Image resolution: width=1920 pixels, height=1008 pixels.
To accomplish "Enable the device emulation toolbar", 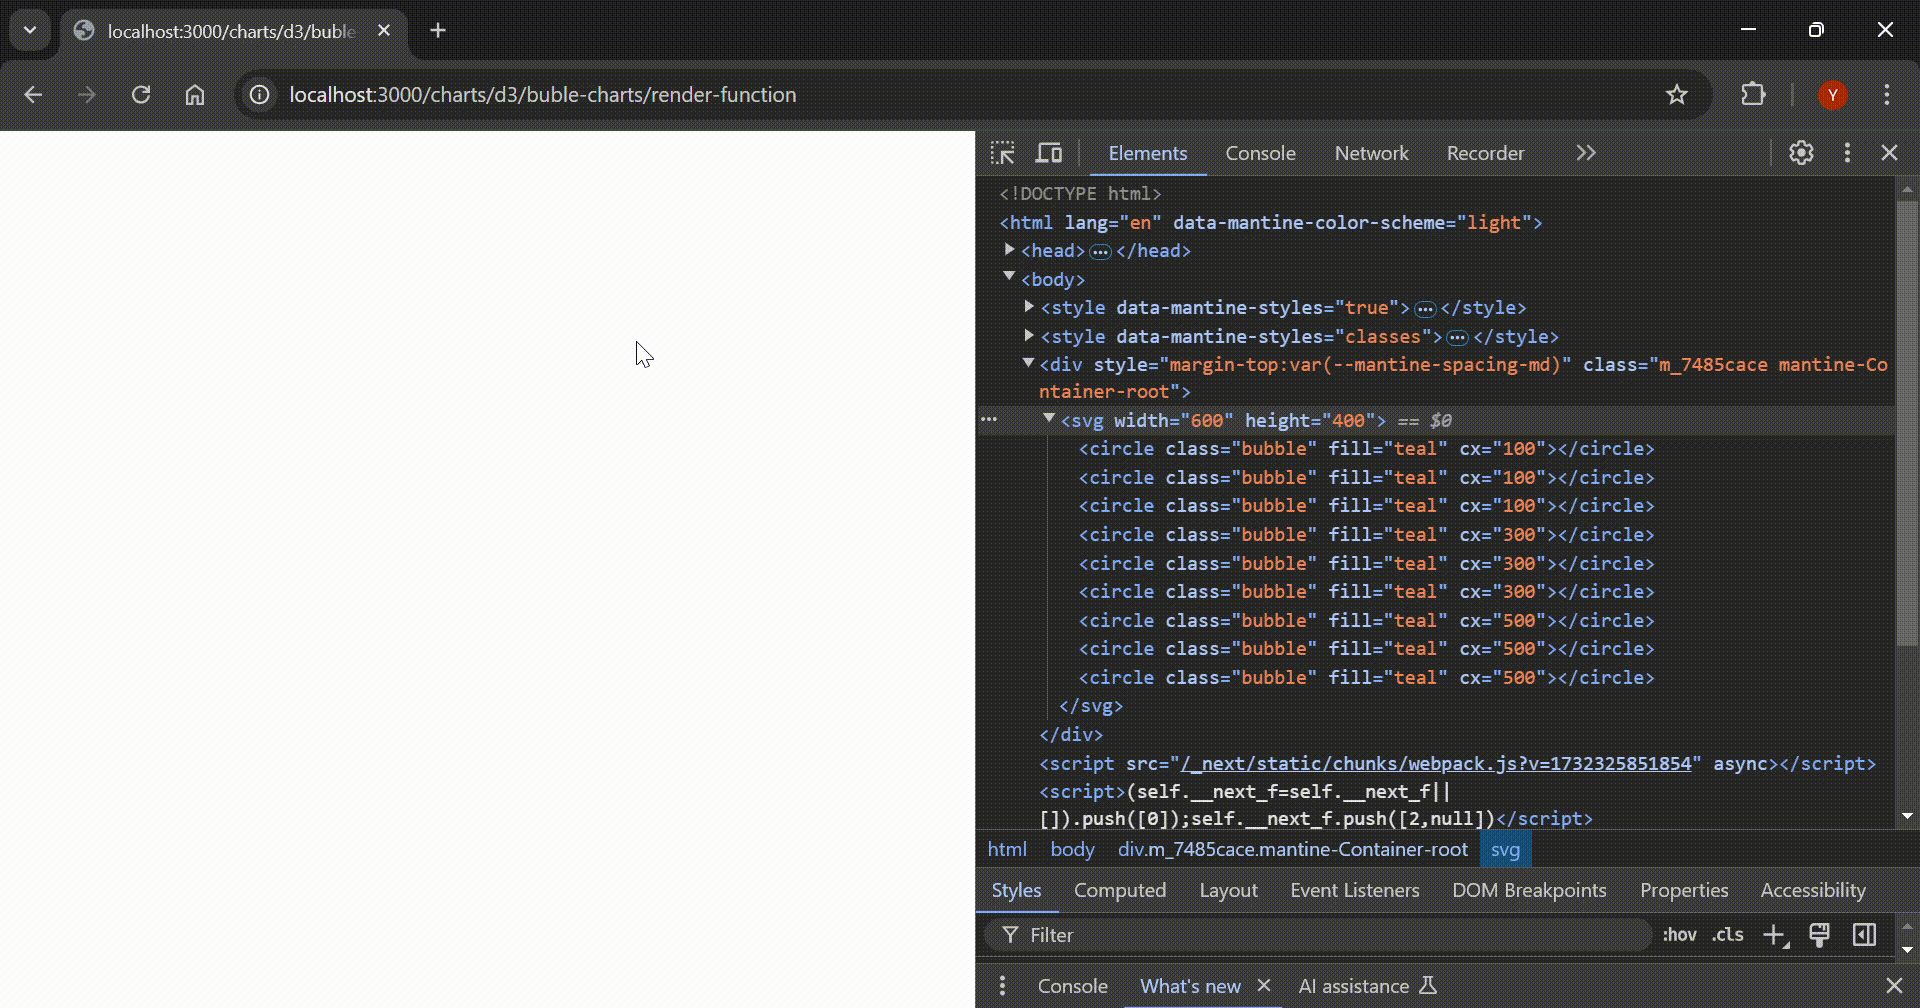I will 1048,153.
